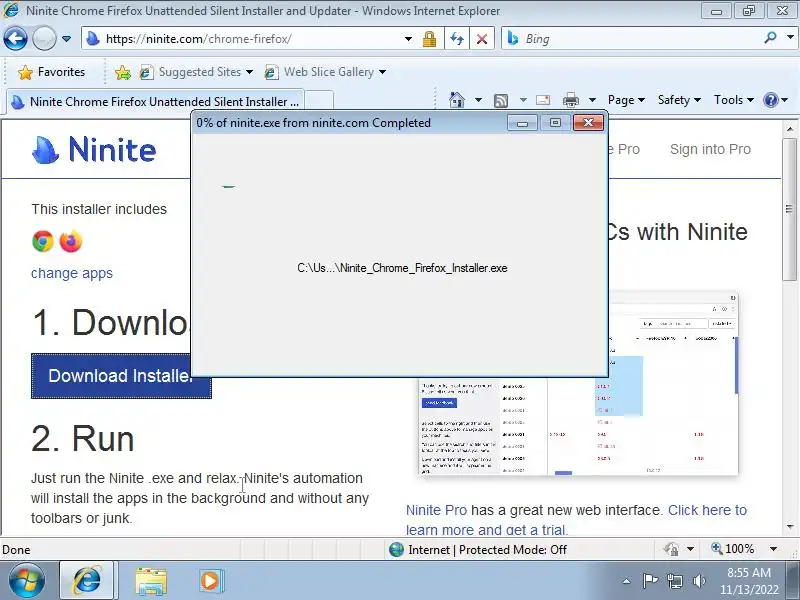The width and height of the screenshot is (800, 600).
Task: Open the Favorites star button
Action: (52, 72)
